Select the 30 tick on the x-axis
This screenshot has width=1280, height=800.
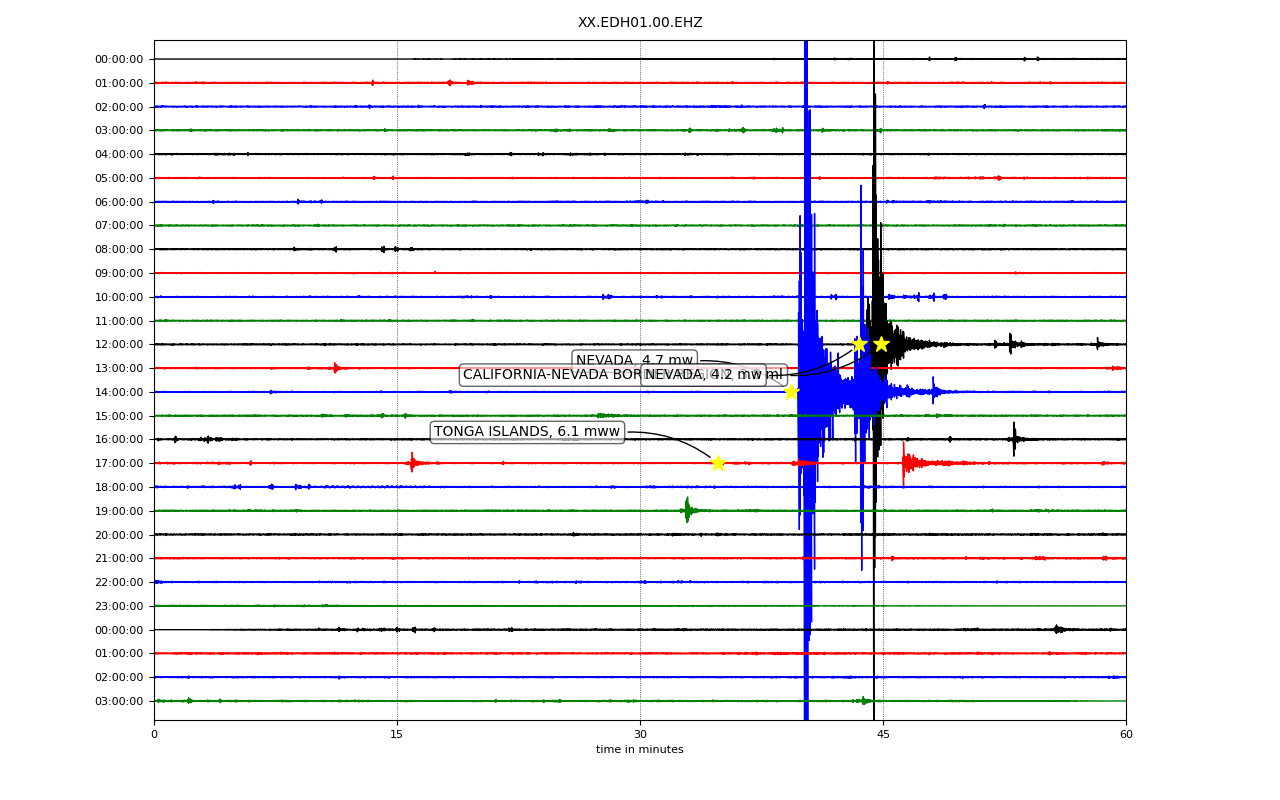(640, 735)
